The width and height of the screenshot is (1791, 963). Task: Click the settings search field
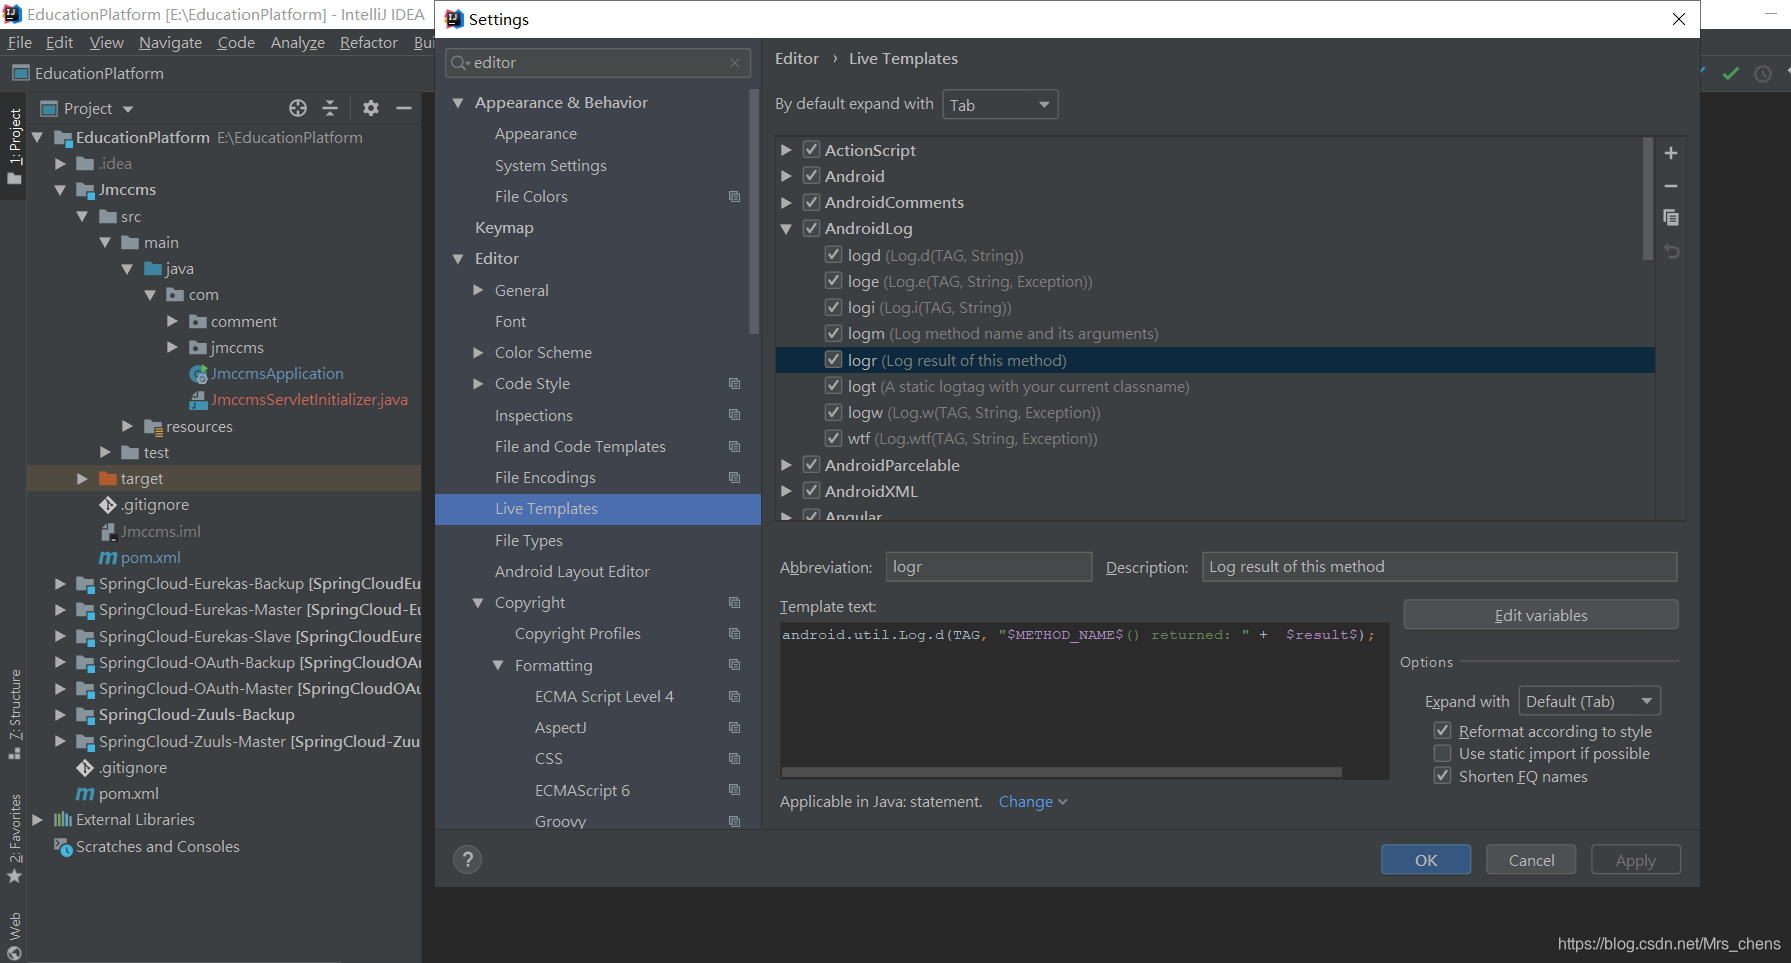(598, 63)
